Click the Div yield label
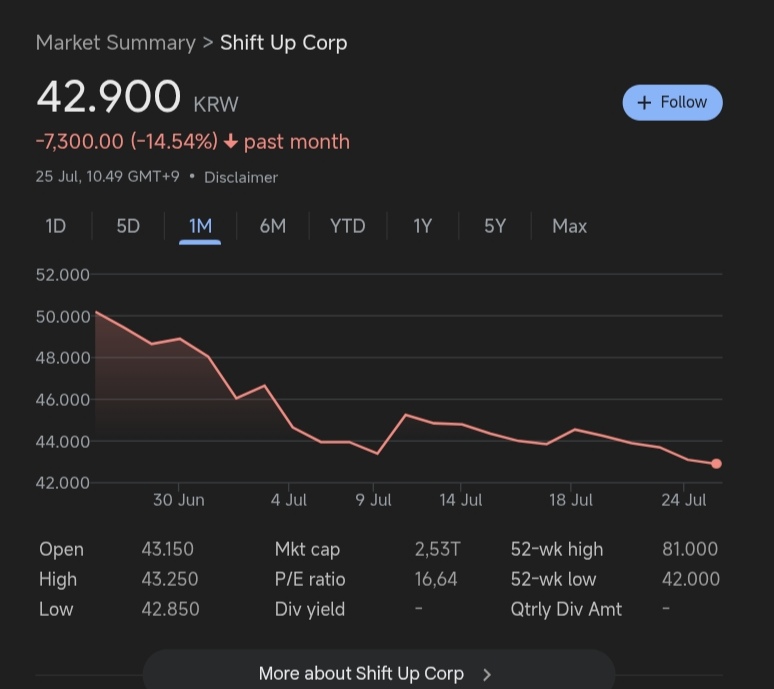Viewport: 774px width, 689px height. (x=310, y=609)
